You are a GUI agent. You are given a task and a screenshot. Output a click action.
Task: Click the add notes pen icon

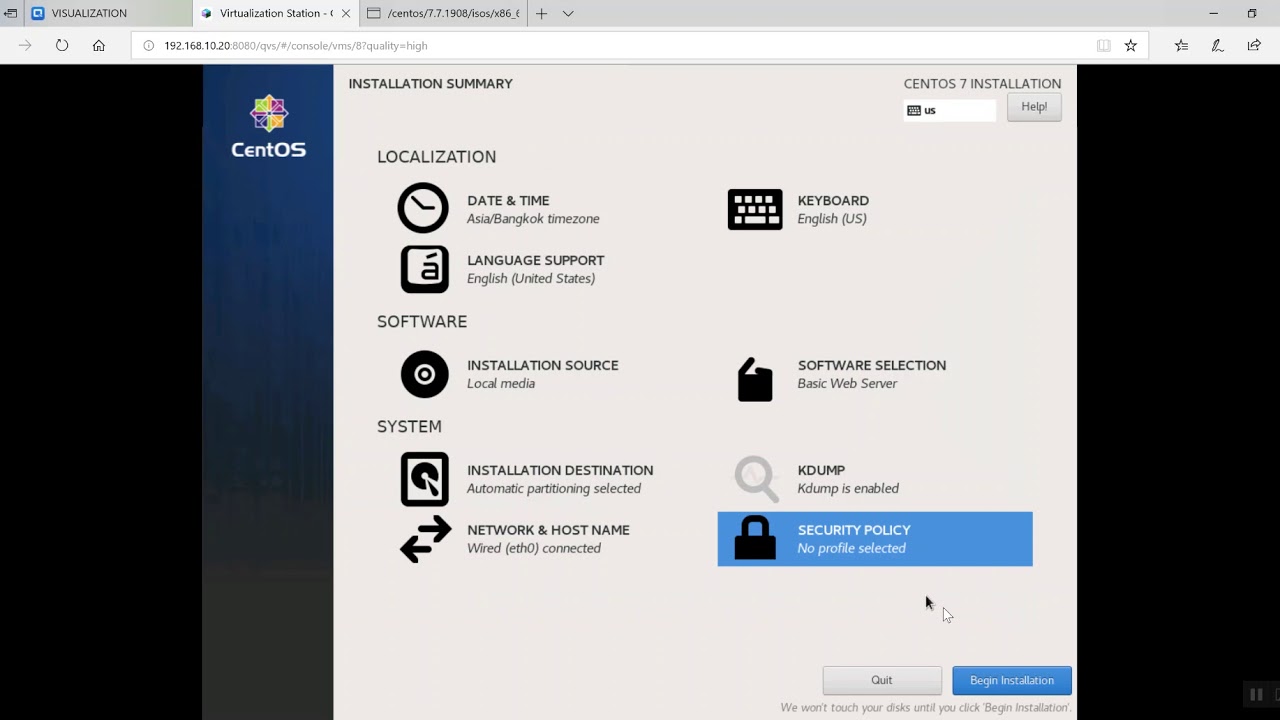click(1217, 45)
